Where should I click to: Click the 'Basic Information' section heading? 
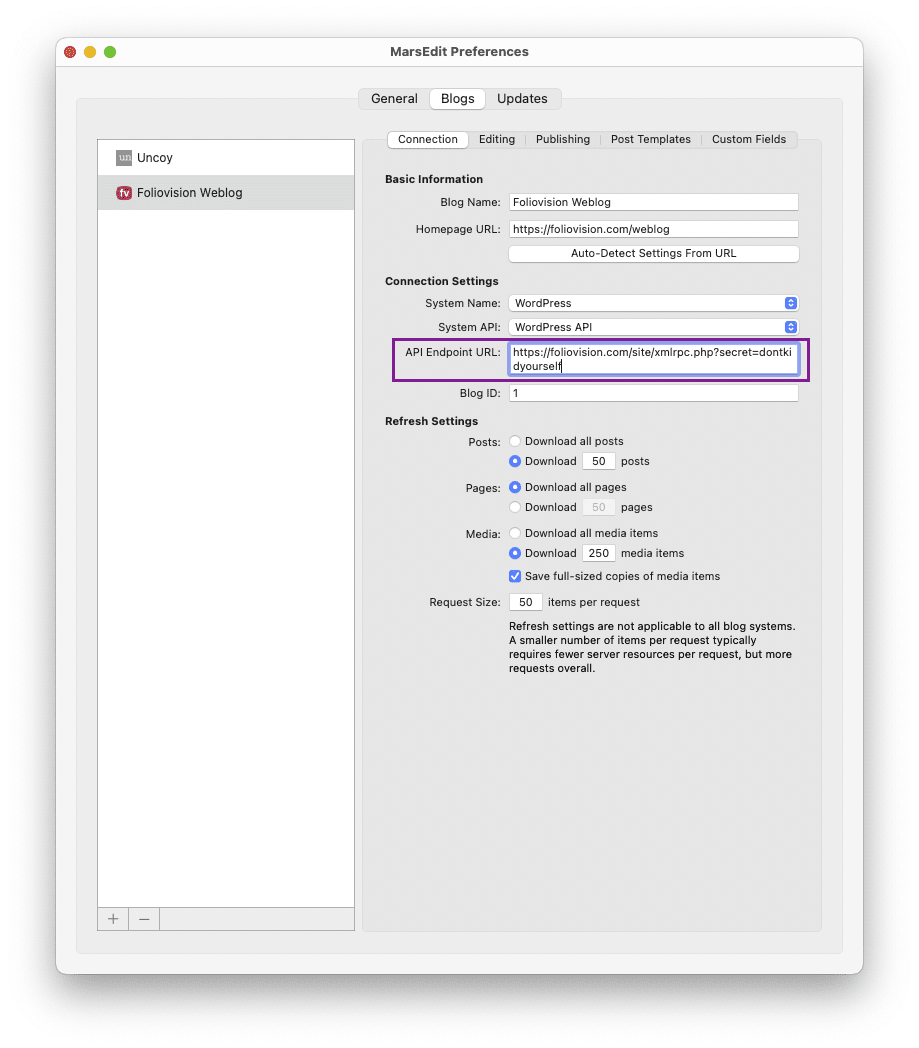434,179
